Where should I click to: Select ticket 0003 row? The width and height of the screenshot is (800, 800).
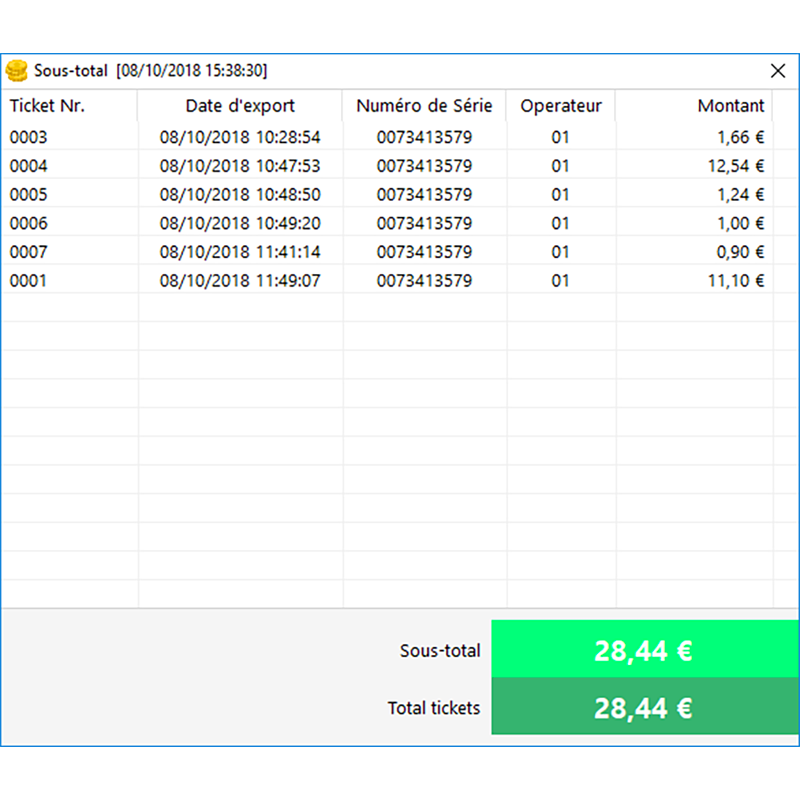(29, 137)
